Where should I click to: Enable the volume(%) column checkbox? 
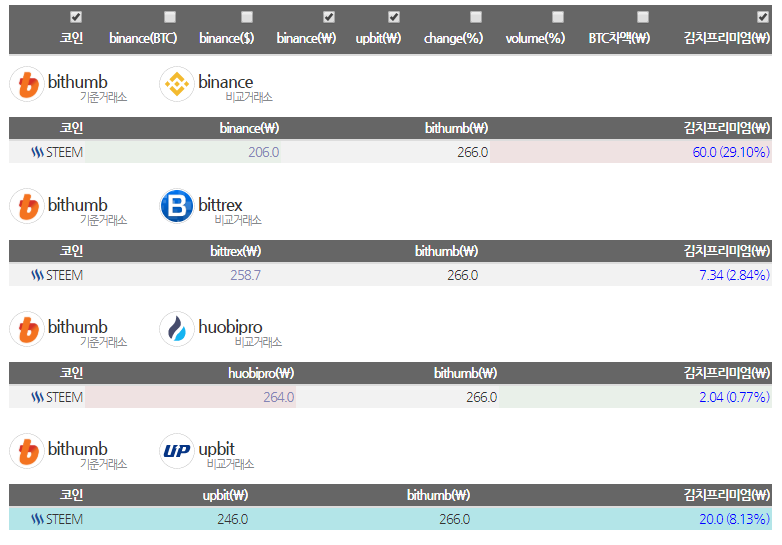(x=558, y=17)
